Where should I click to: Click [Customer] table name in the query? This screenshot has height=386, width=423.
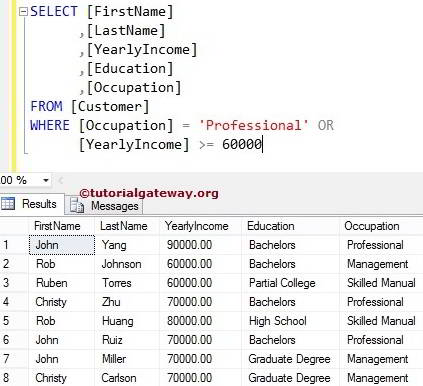click(110, 107)
